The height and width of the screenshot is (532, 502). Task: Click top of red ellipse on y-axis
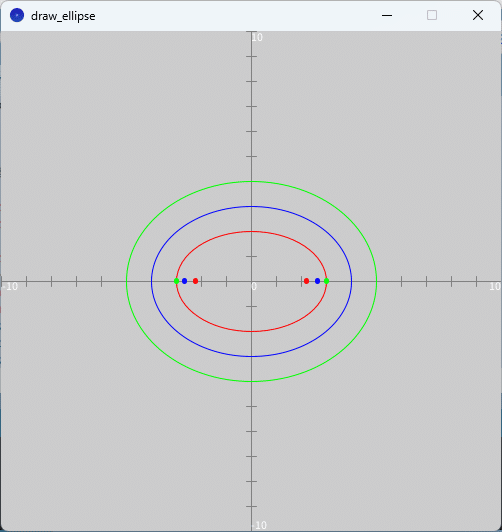[x=251, y=231]
